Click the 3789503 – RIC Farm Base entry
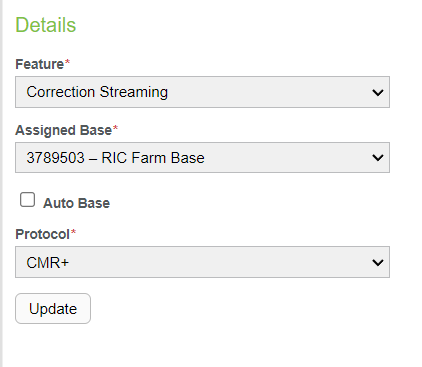 point(115,158)
